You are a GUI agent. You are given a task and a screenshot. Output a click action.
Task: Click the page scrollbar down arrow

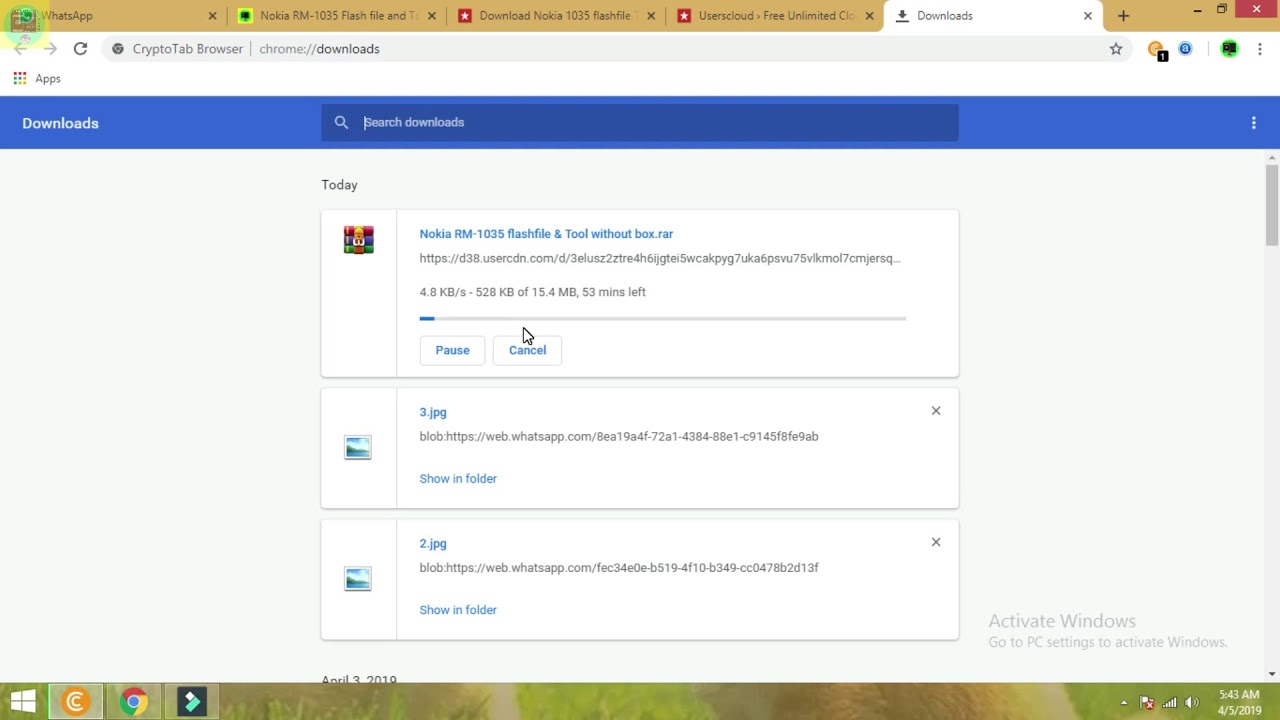(x=1272, y=674)
